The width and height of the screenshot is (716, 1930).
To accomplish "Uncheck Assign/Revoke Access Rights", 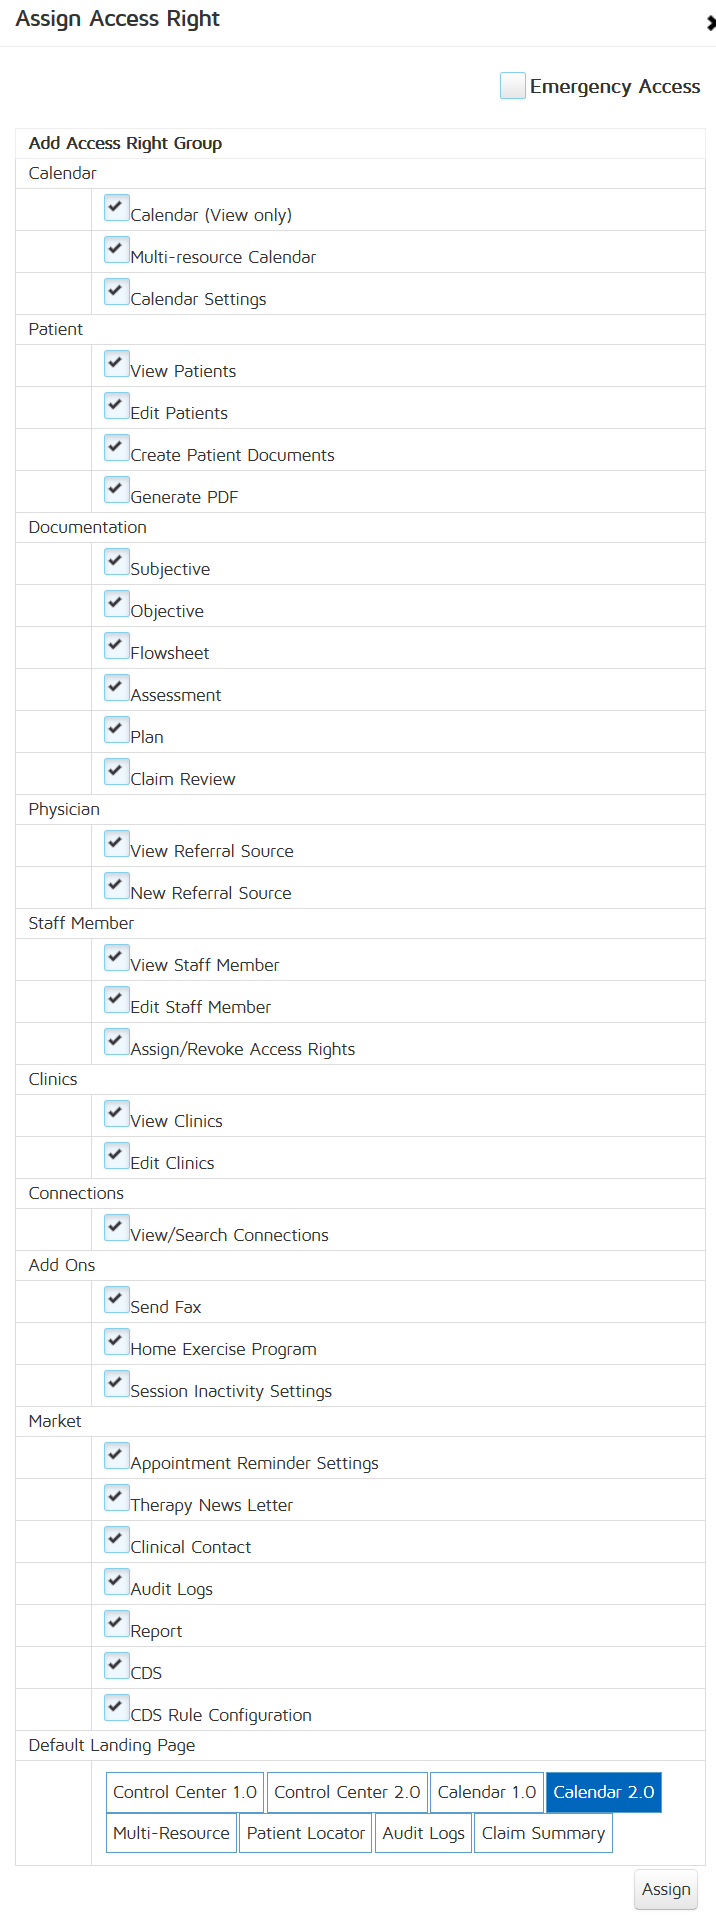I will tap(117, 1042).
